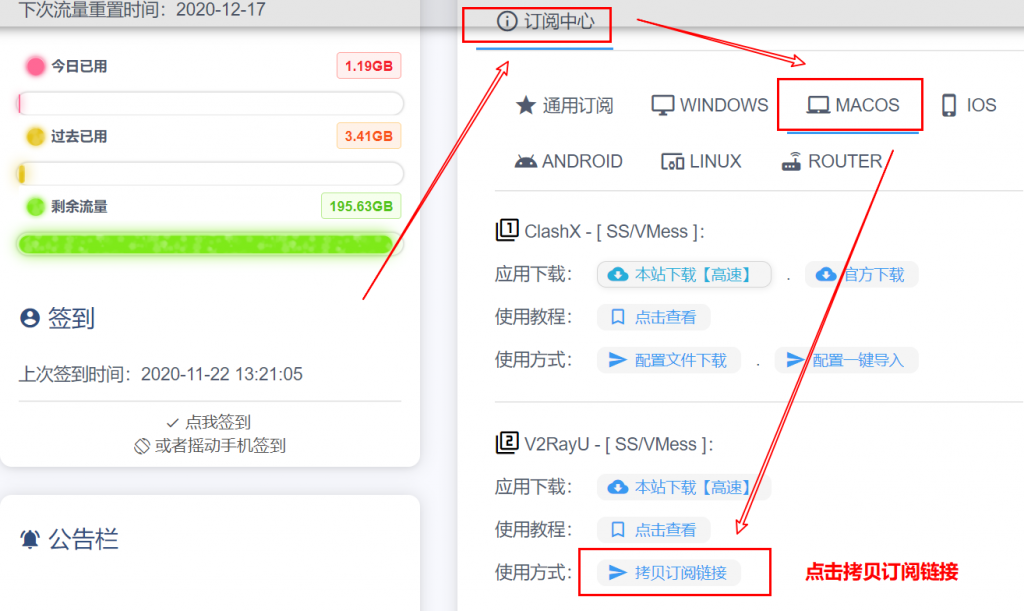Click 点我签到 to check in
1024x611 pixels.
209,421
